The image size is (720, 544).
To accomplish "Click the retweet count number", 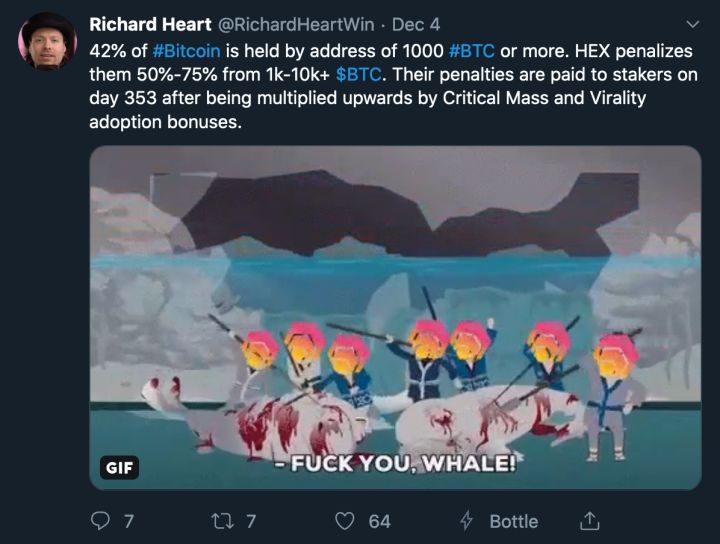I will point(251,521).
